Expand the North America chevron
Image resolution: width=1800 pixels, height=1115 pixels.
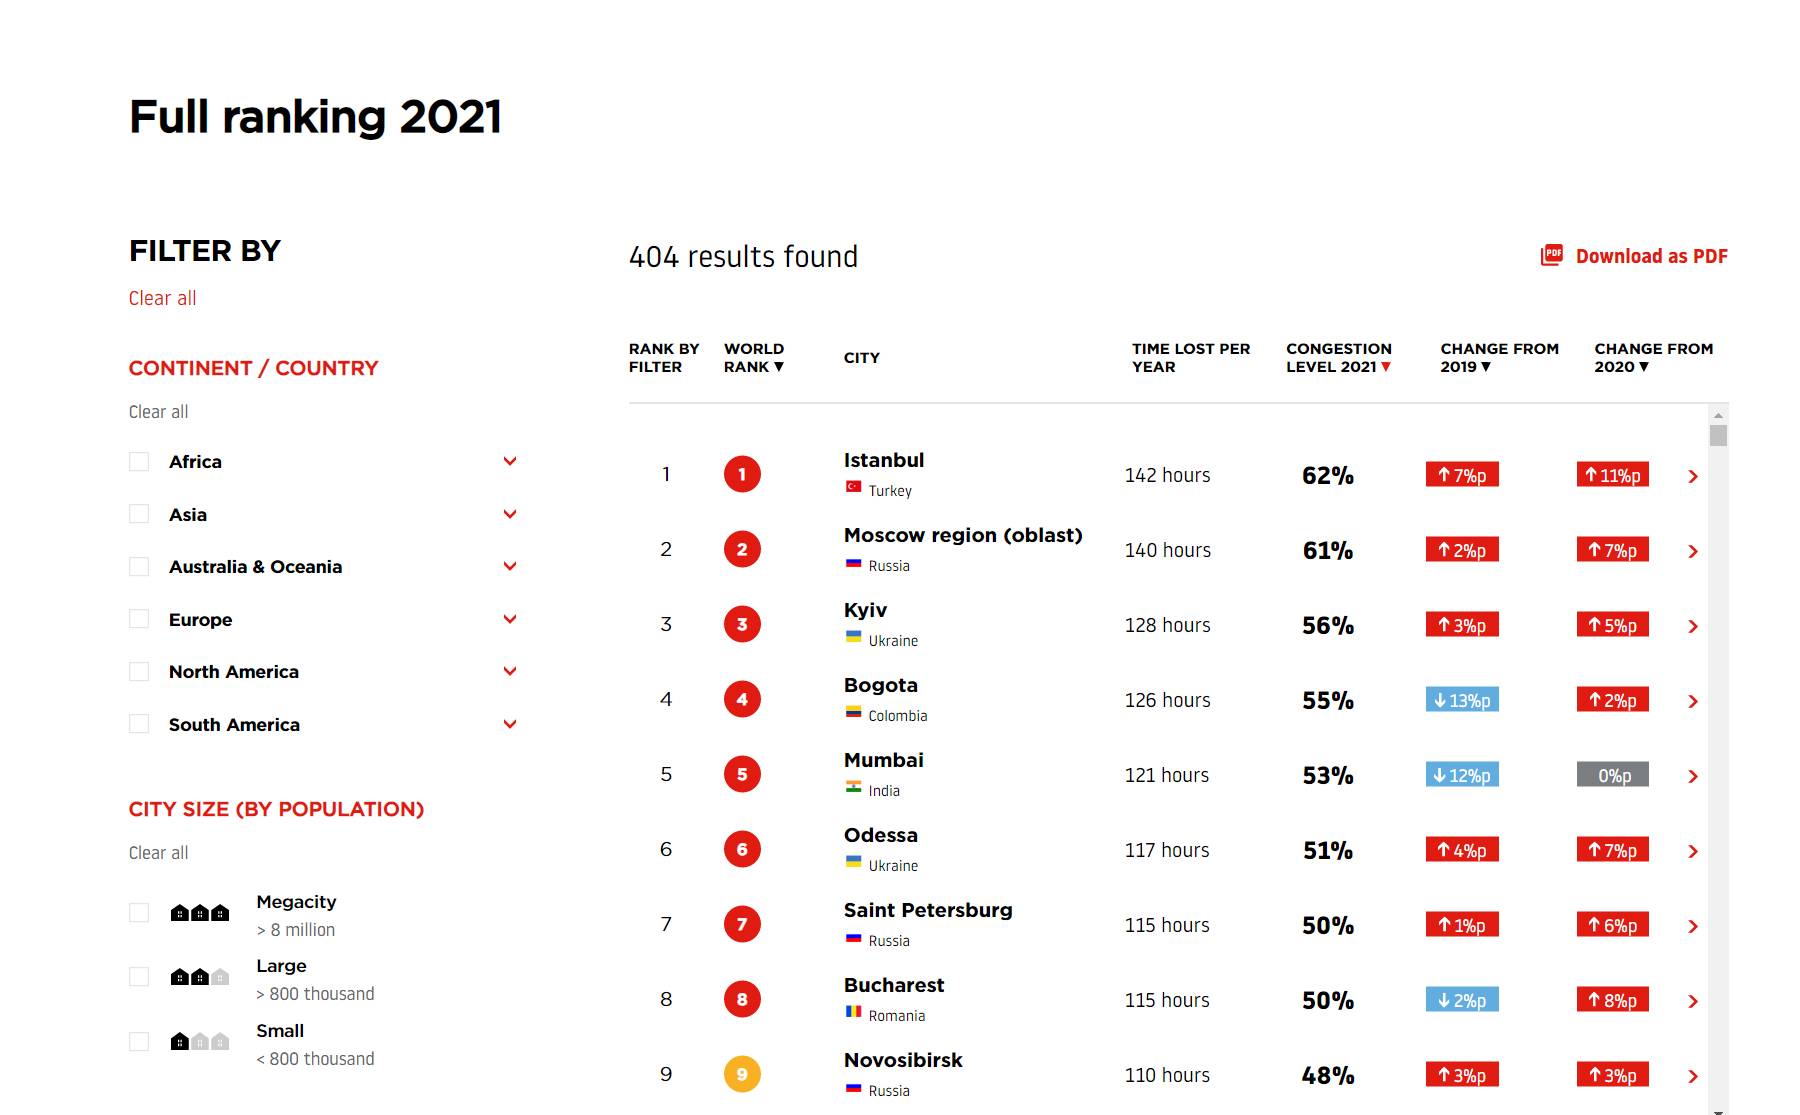(510, 671)
